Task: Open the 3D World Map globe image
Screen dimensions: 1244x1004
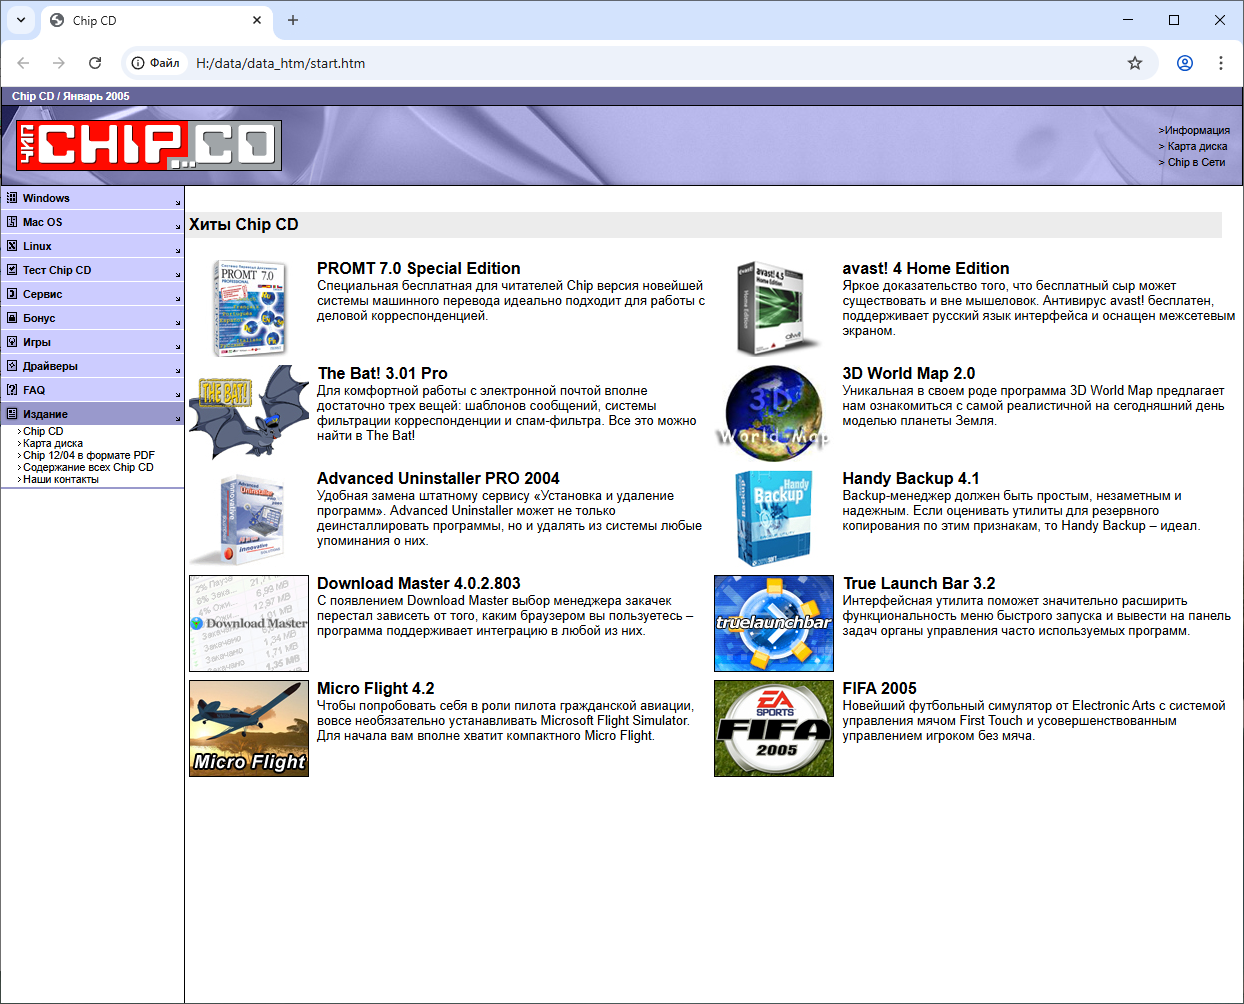Action: (774, 412)
